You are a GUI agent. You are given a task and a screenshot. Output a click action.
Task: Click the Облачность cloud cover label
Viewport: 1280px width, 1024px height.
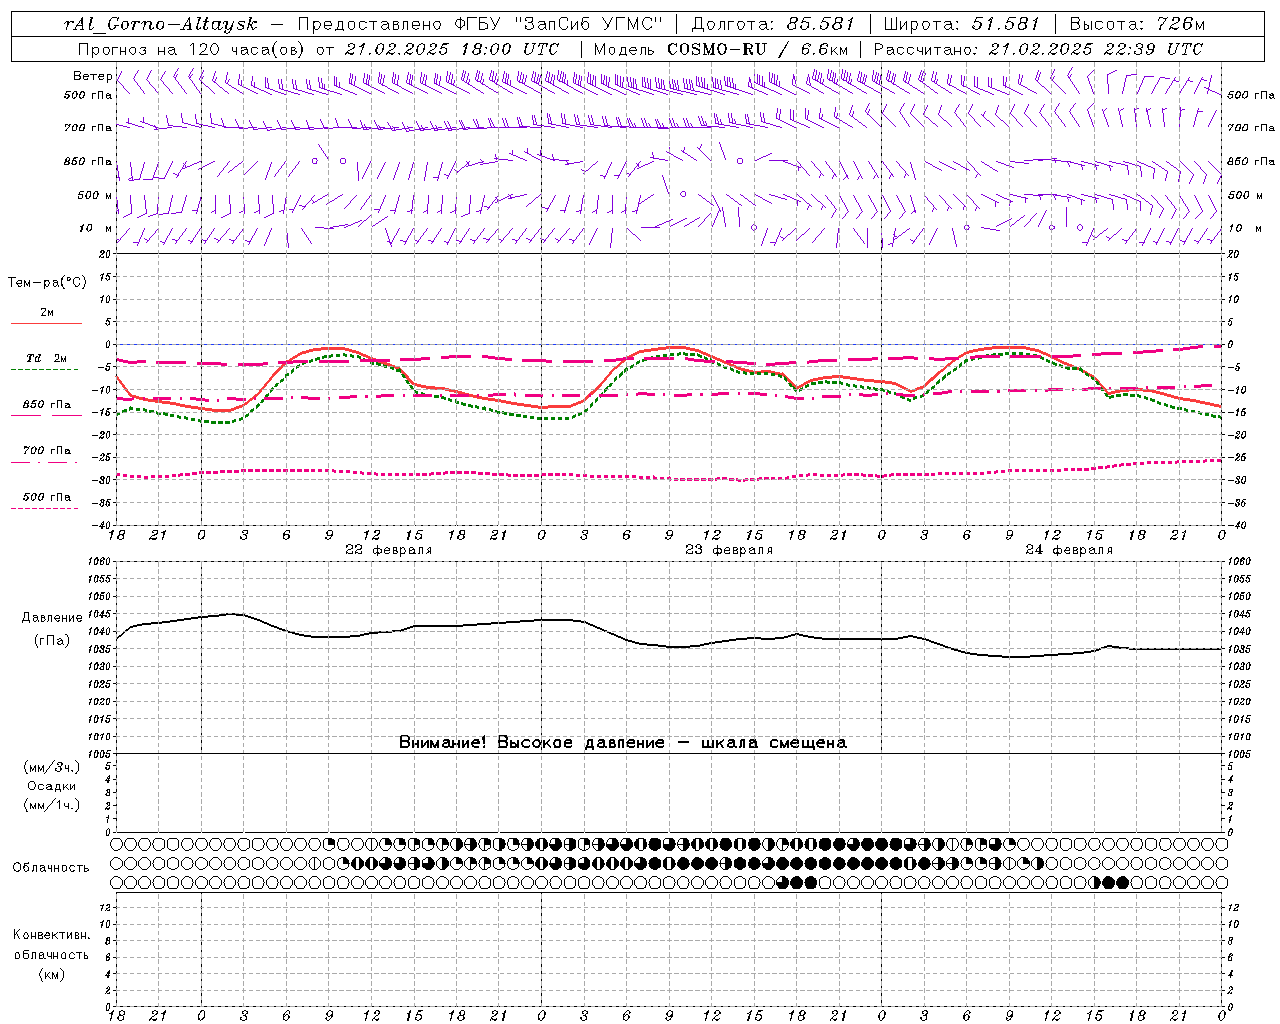coord(51,868)
